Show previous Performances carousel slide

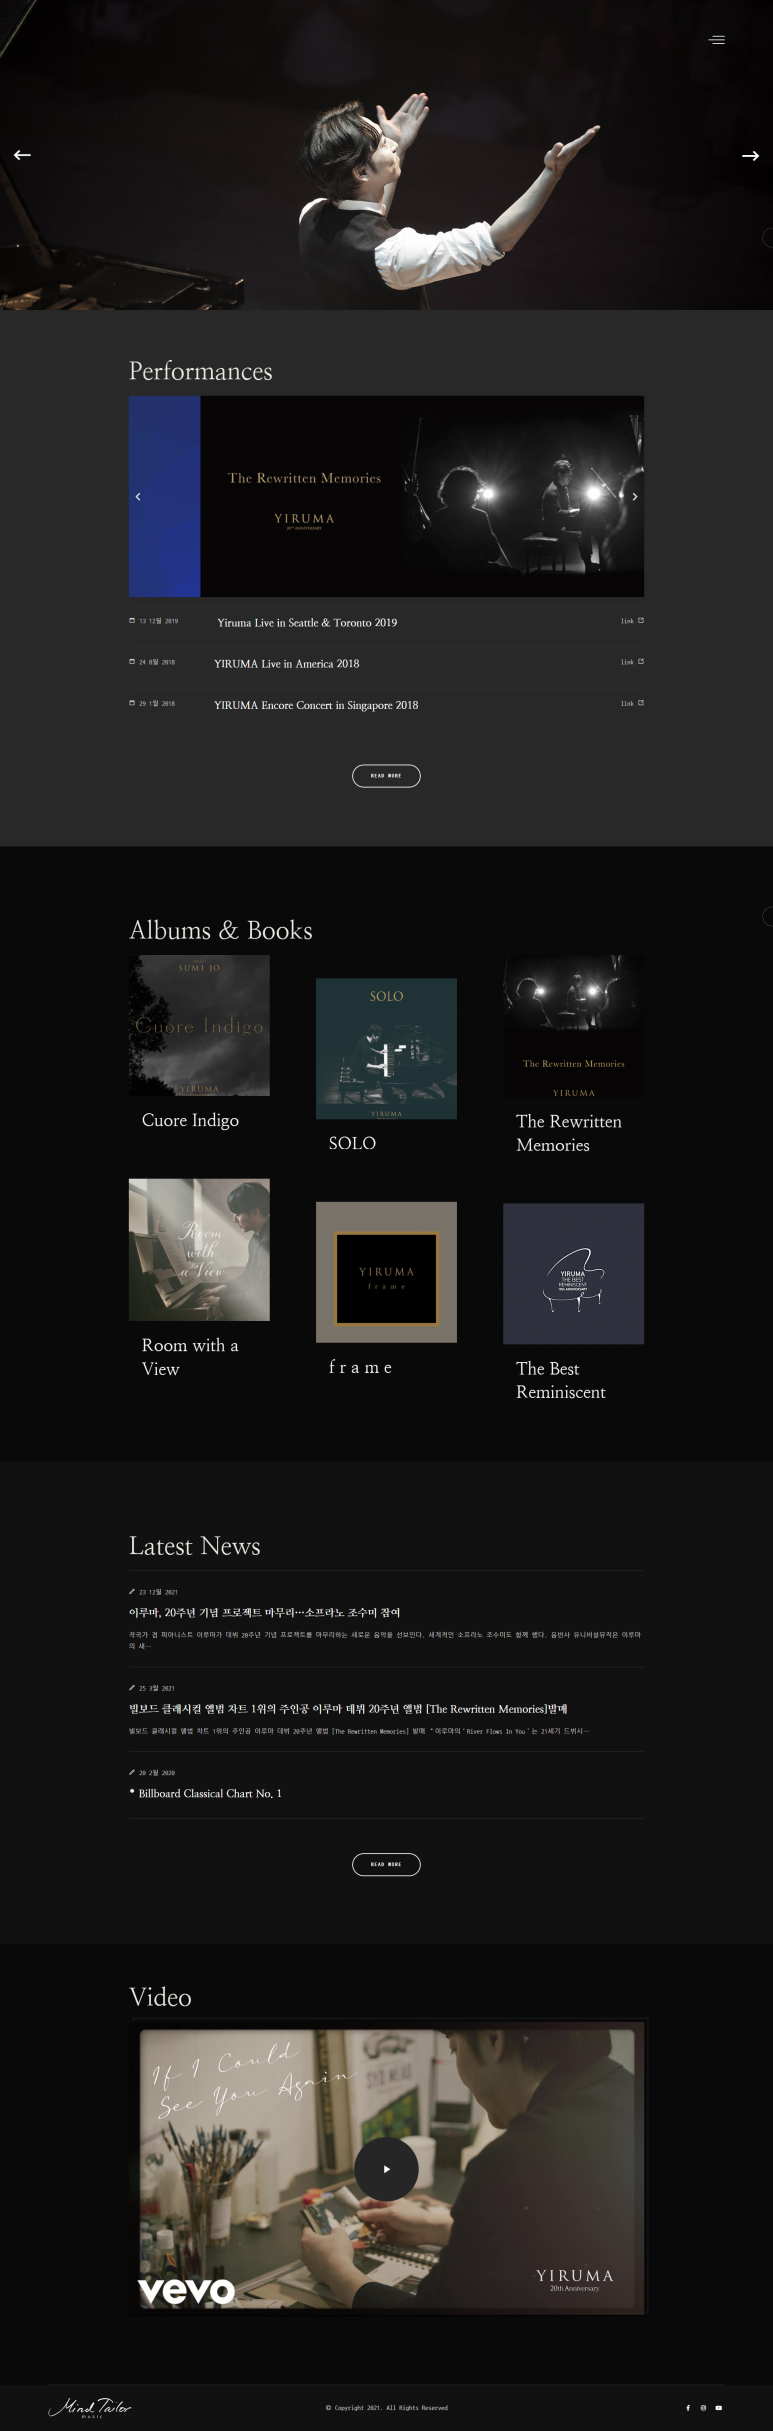[x=138, y=497]
